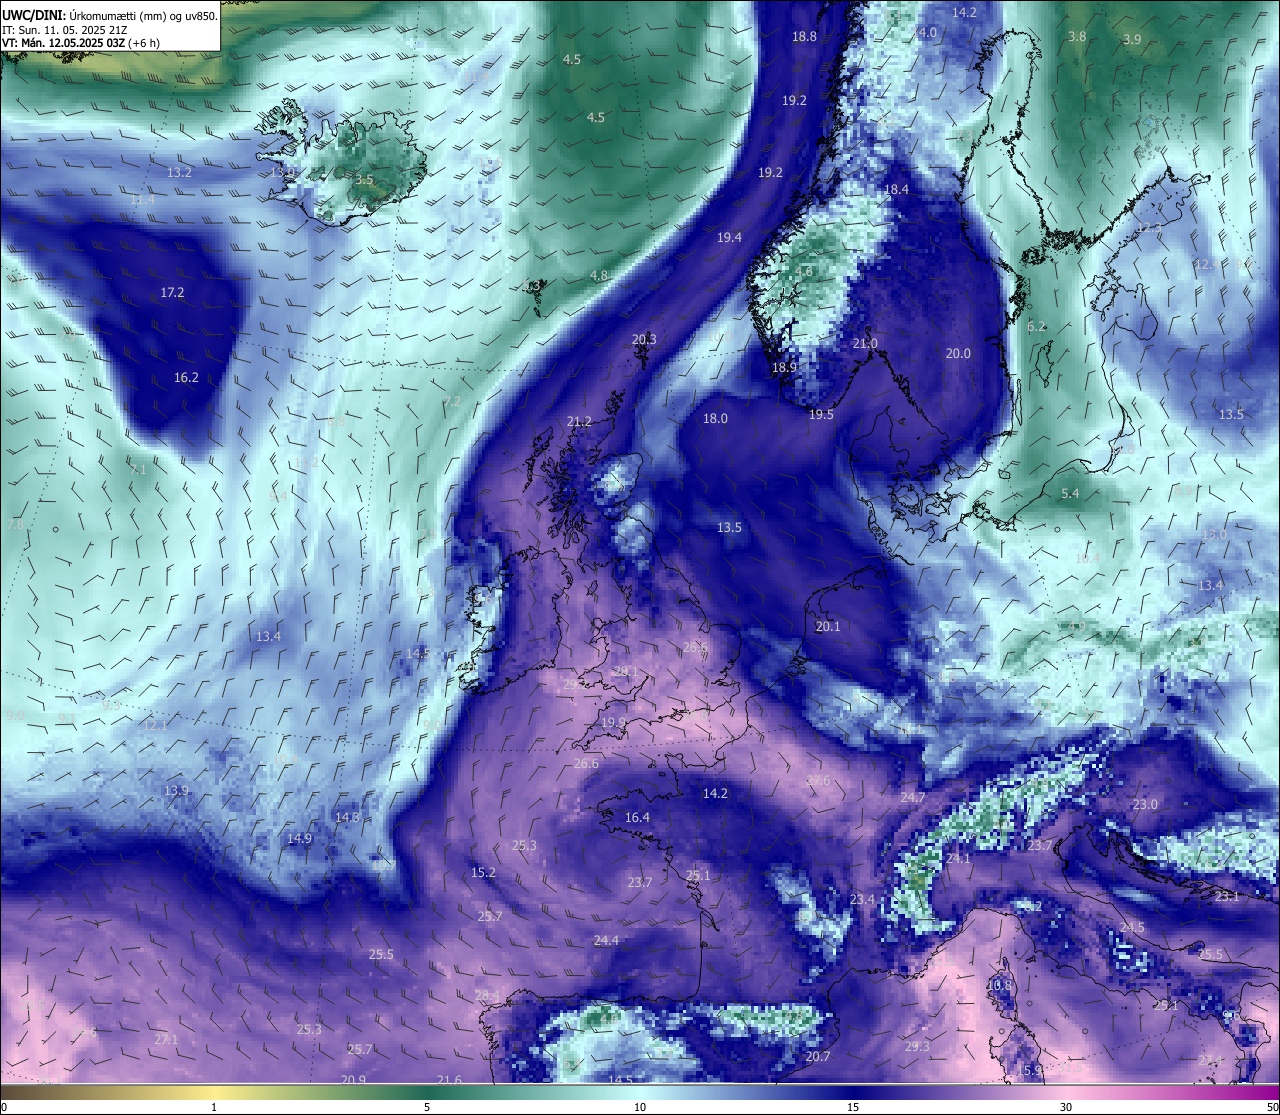Click the 1 tick on the color scale

point(214,1107)
